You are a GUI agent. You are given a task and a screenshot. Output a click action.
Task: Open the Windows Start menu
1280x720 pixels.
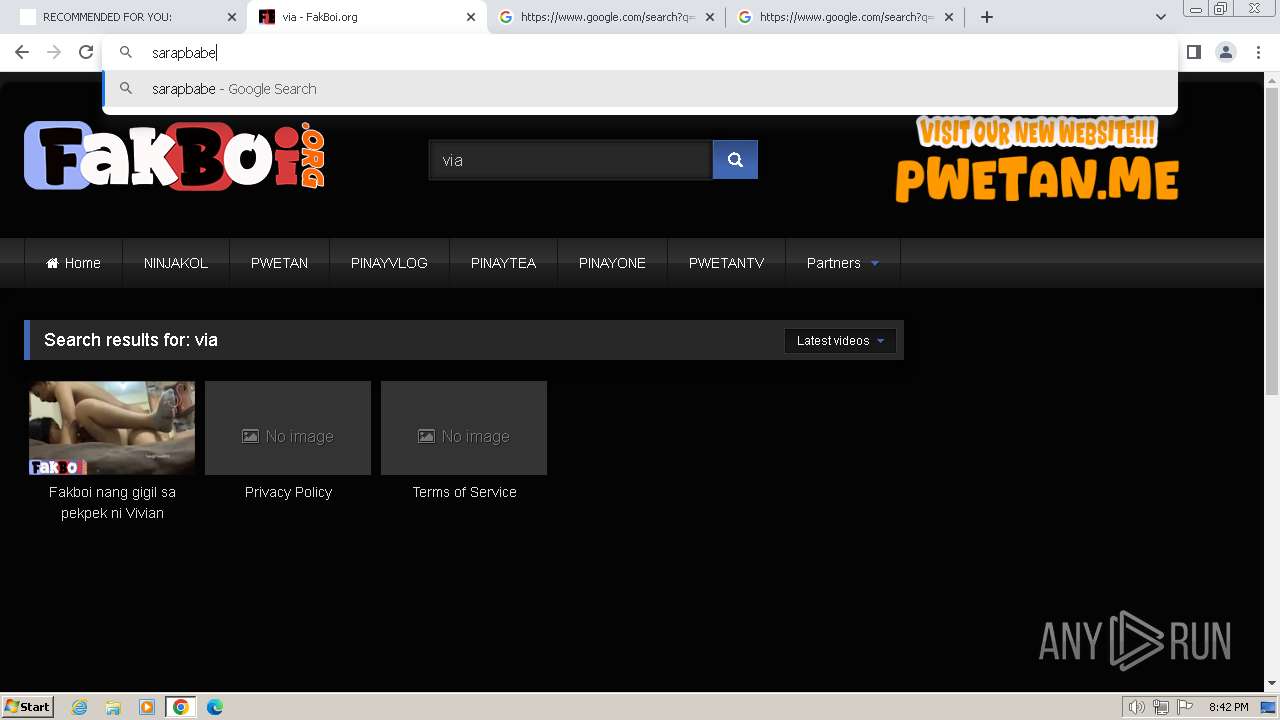coord(28,707)
